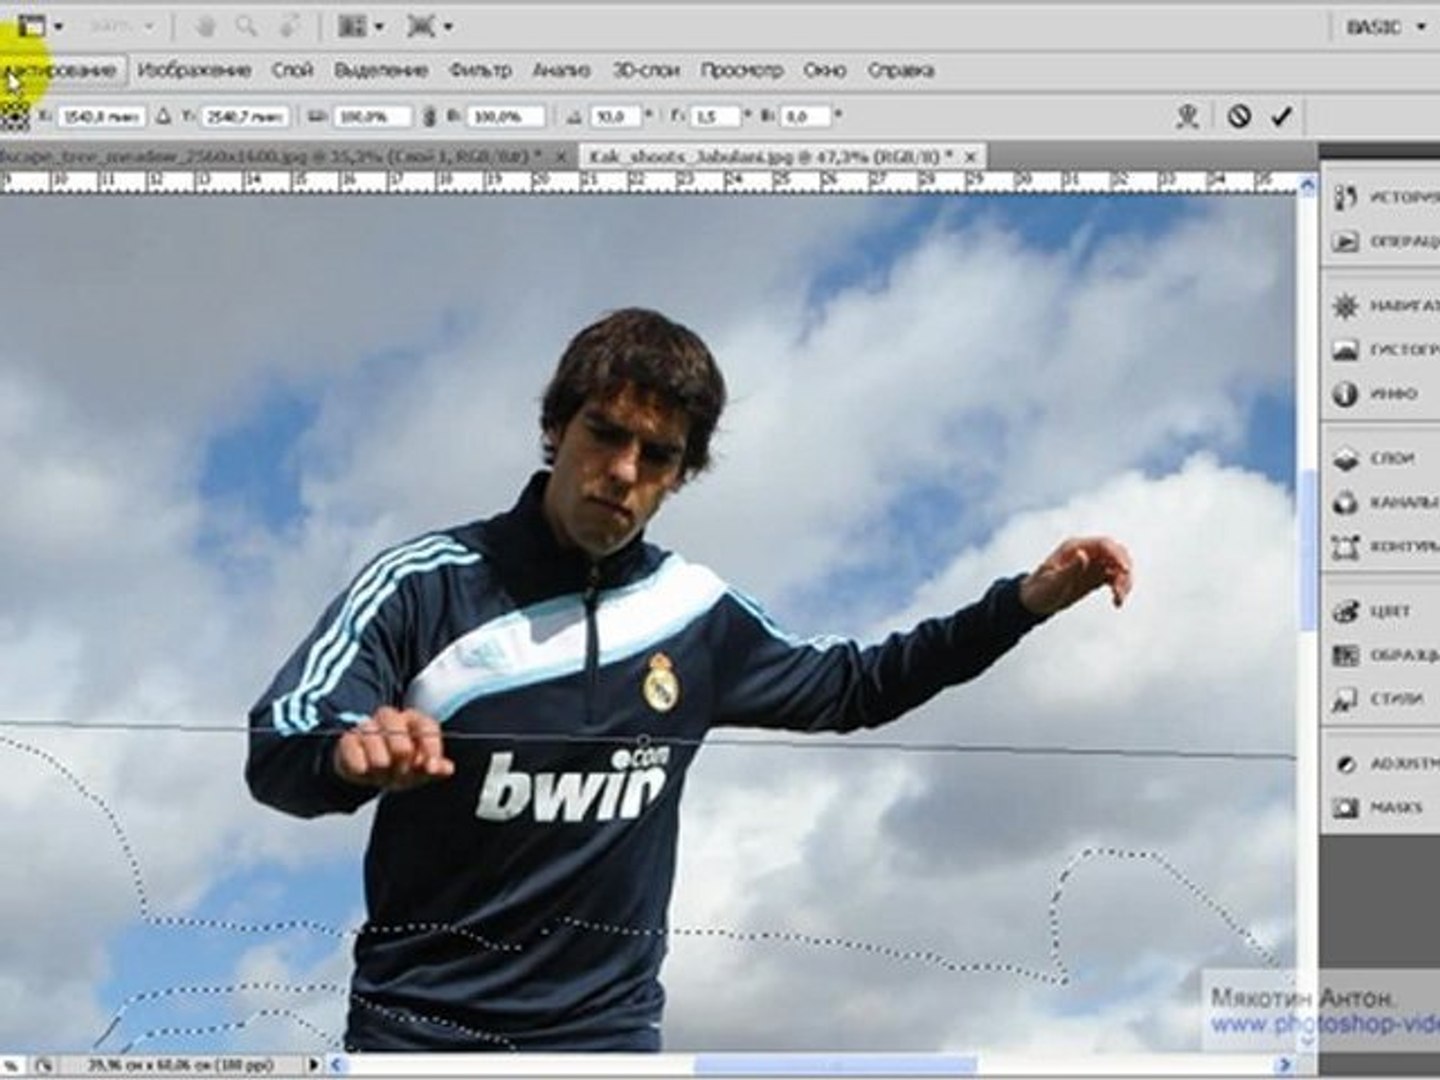The width and height of the screenshot is (1440, 1080).
Task: Toggle the maintain aspect ratio chain link
Action: (x=430, y=117)
